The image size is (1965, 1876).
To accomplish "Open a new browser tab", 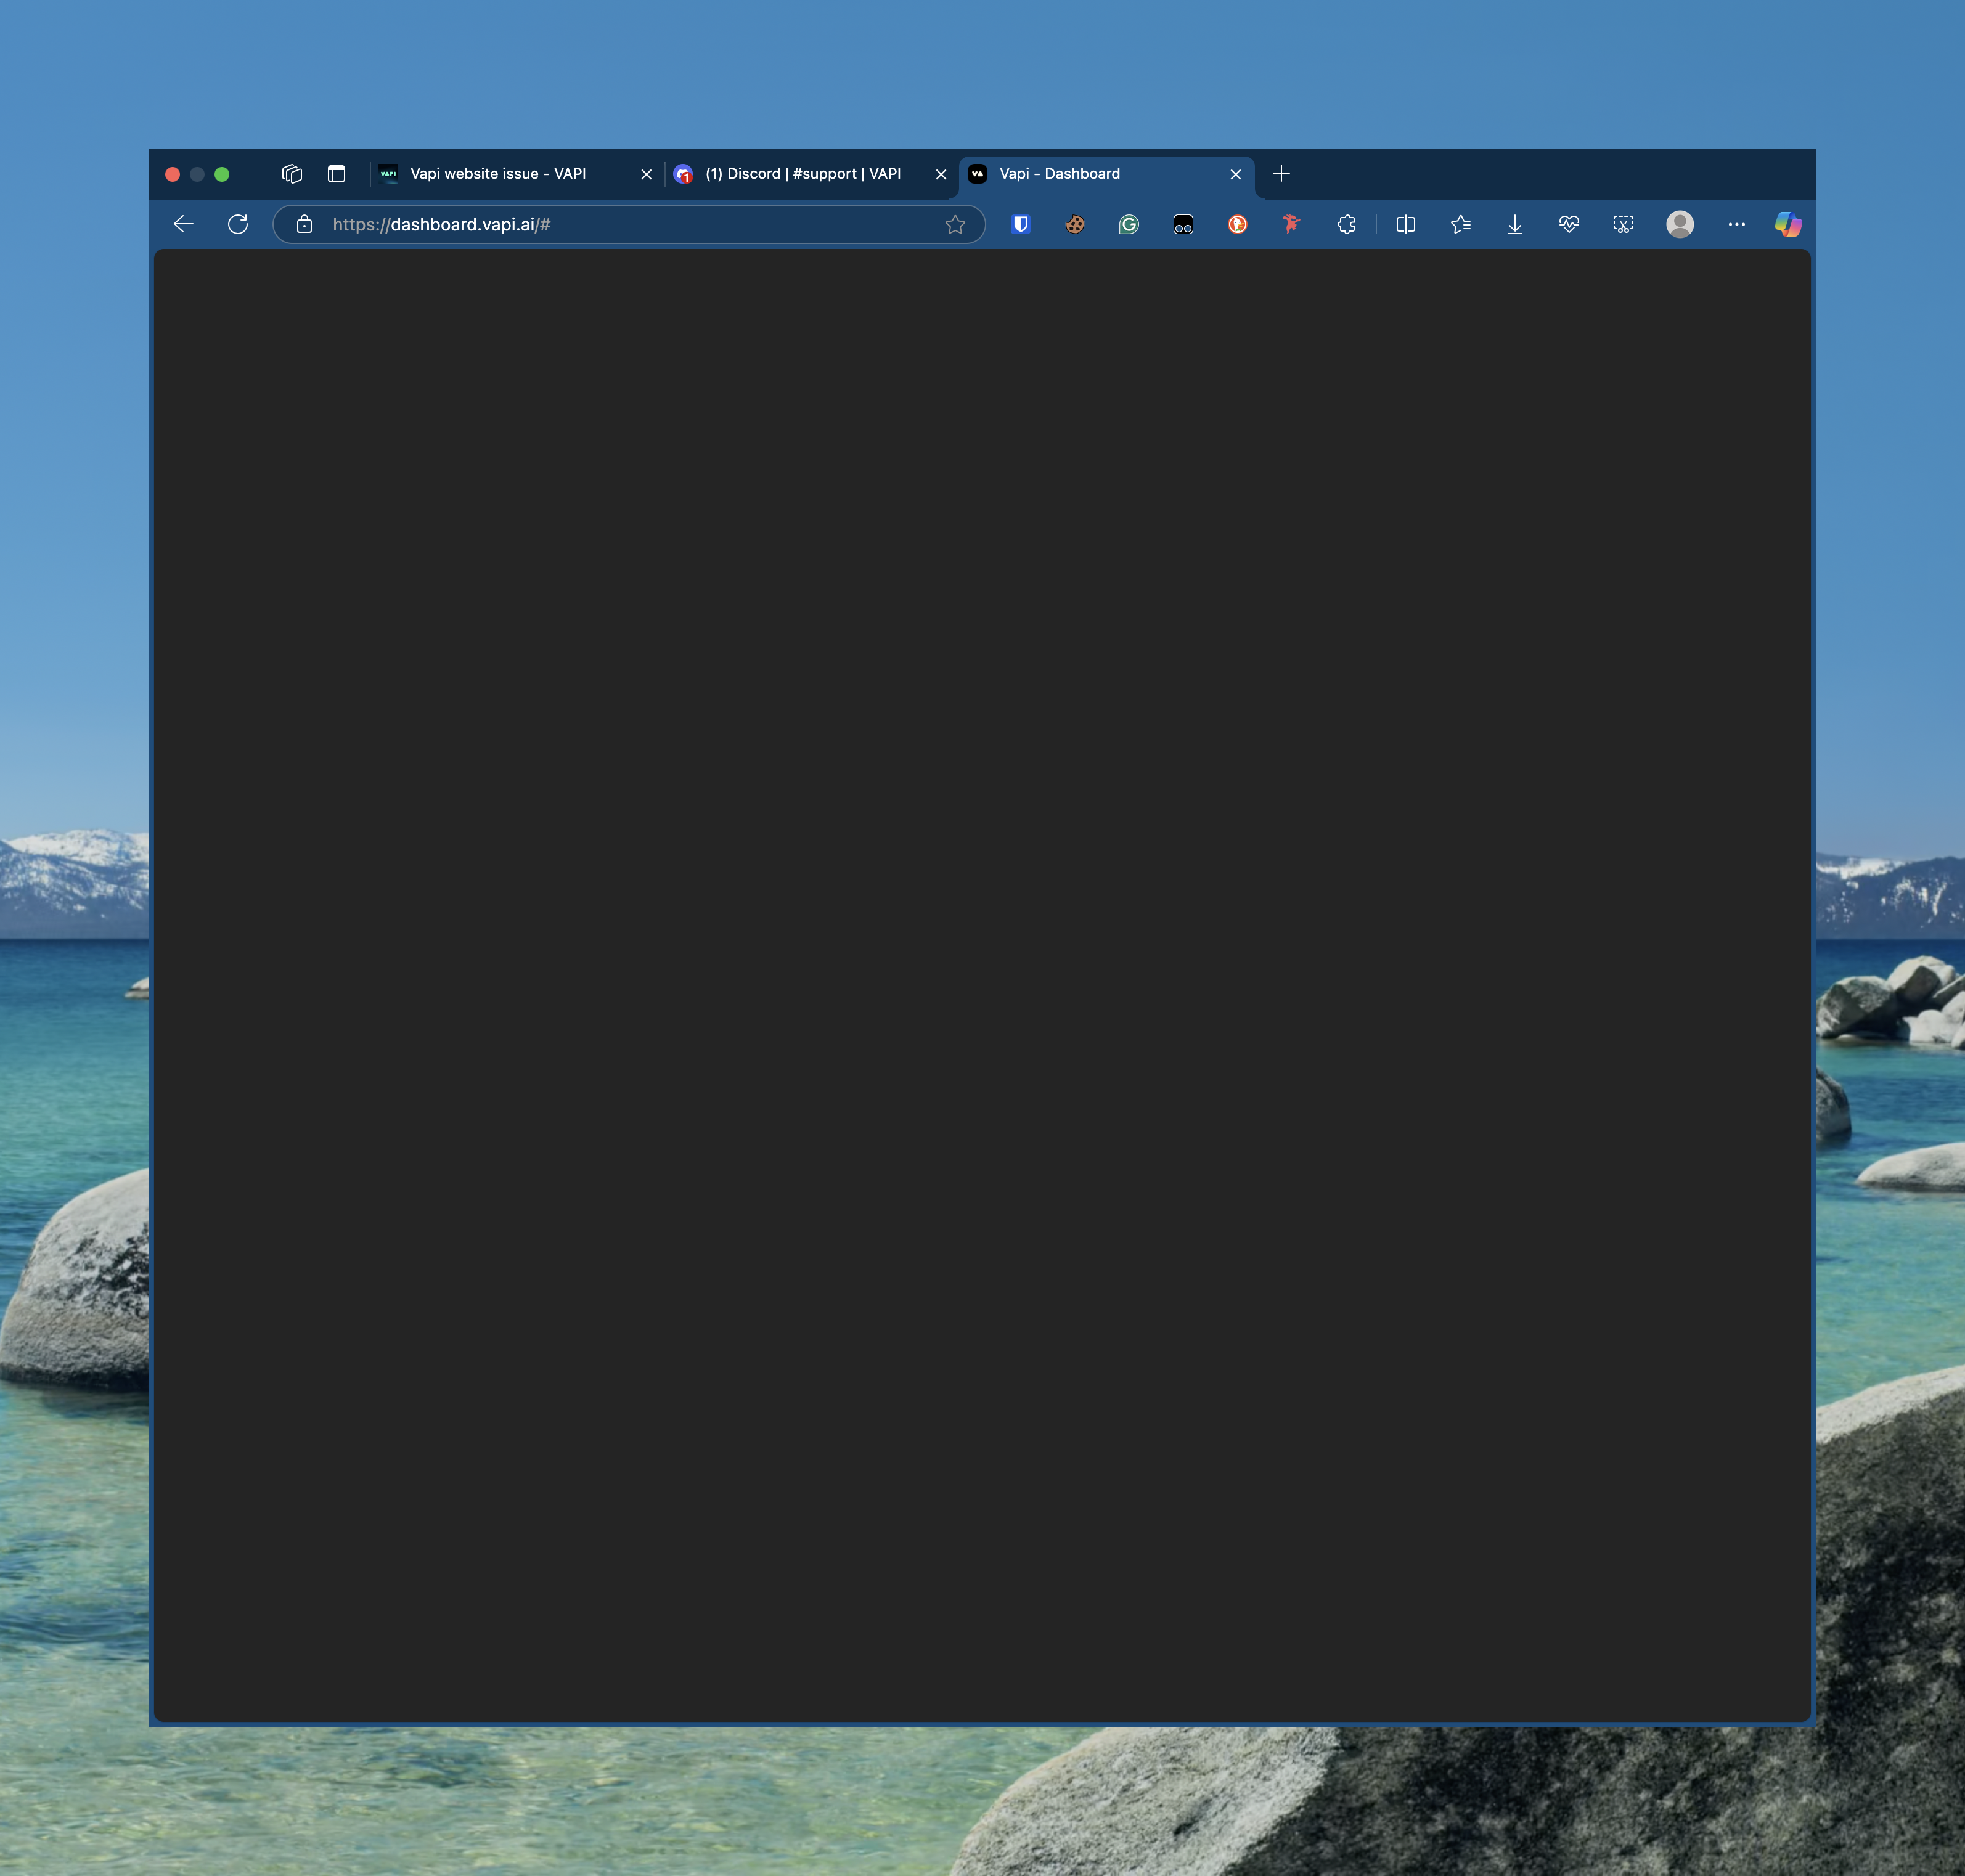I will 1280,174.
